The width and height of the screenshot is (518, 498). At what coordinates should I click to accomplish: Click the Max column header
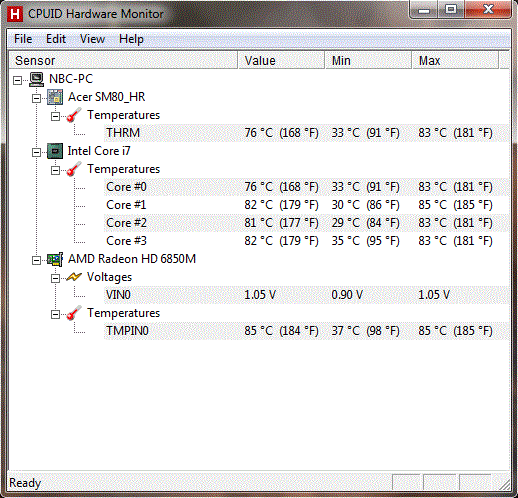tap(456, 60)
